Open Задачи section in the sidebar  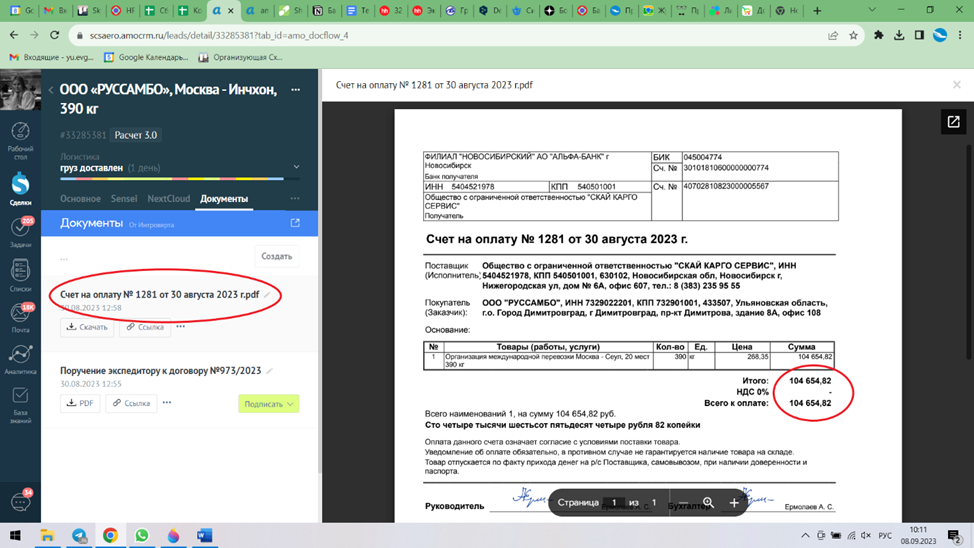20,232
